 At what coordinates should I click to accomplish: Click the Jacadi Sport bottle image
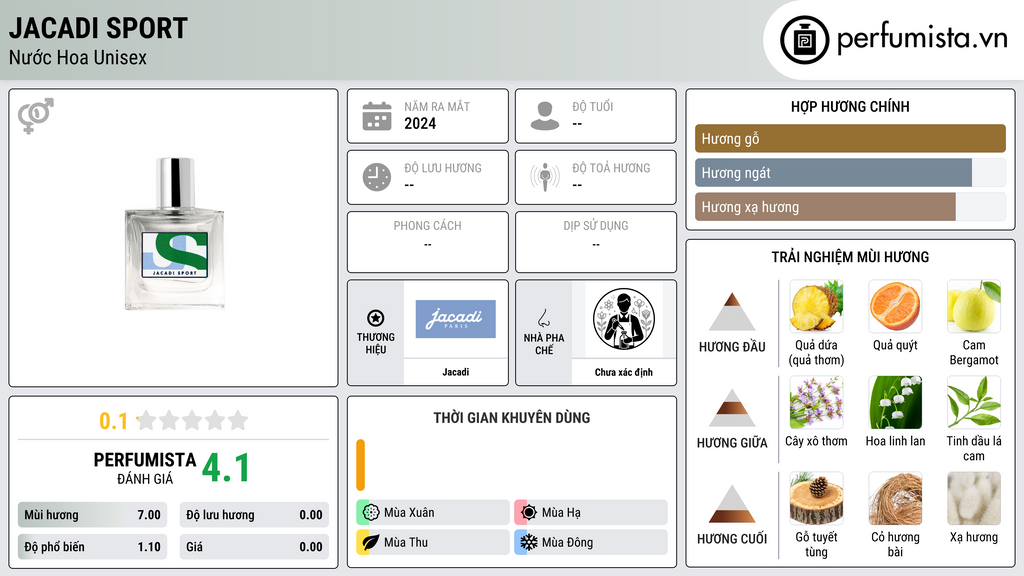point(174,233)
